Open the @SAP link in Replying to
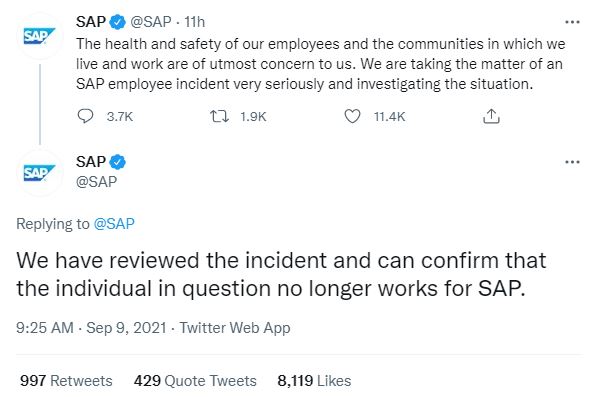Viewport: 598px width, 397px height. click(114, 223)
